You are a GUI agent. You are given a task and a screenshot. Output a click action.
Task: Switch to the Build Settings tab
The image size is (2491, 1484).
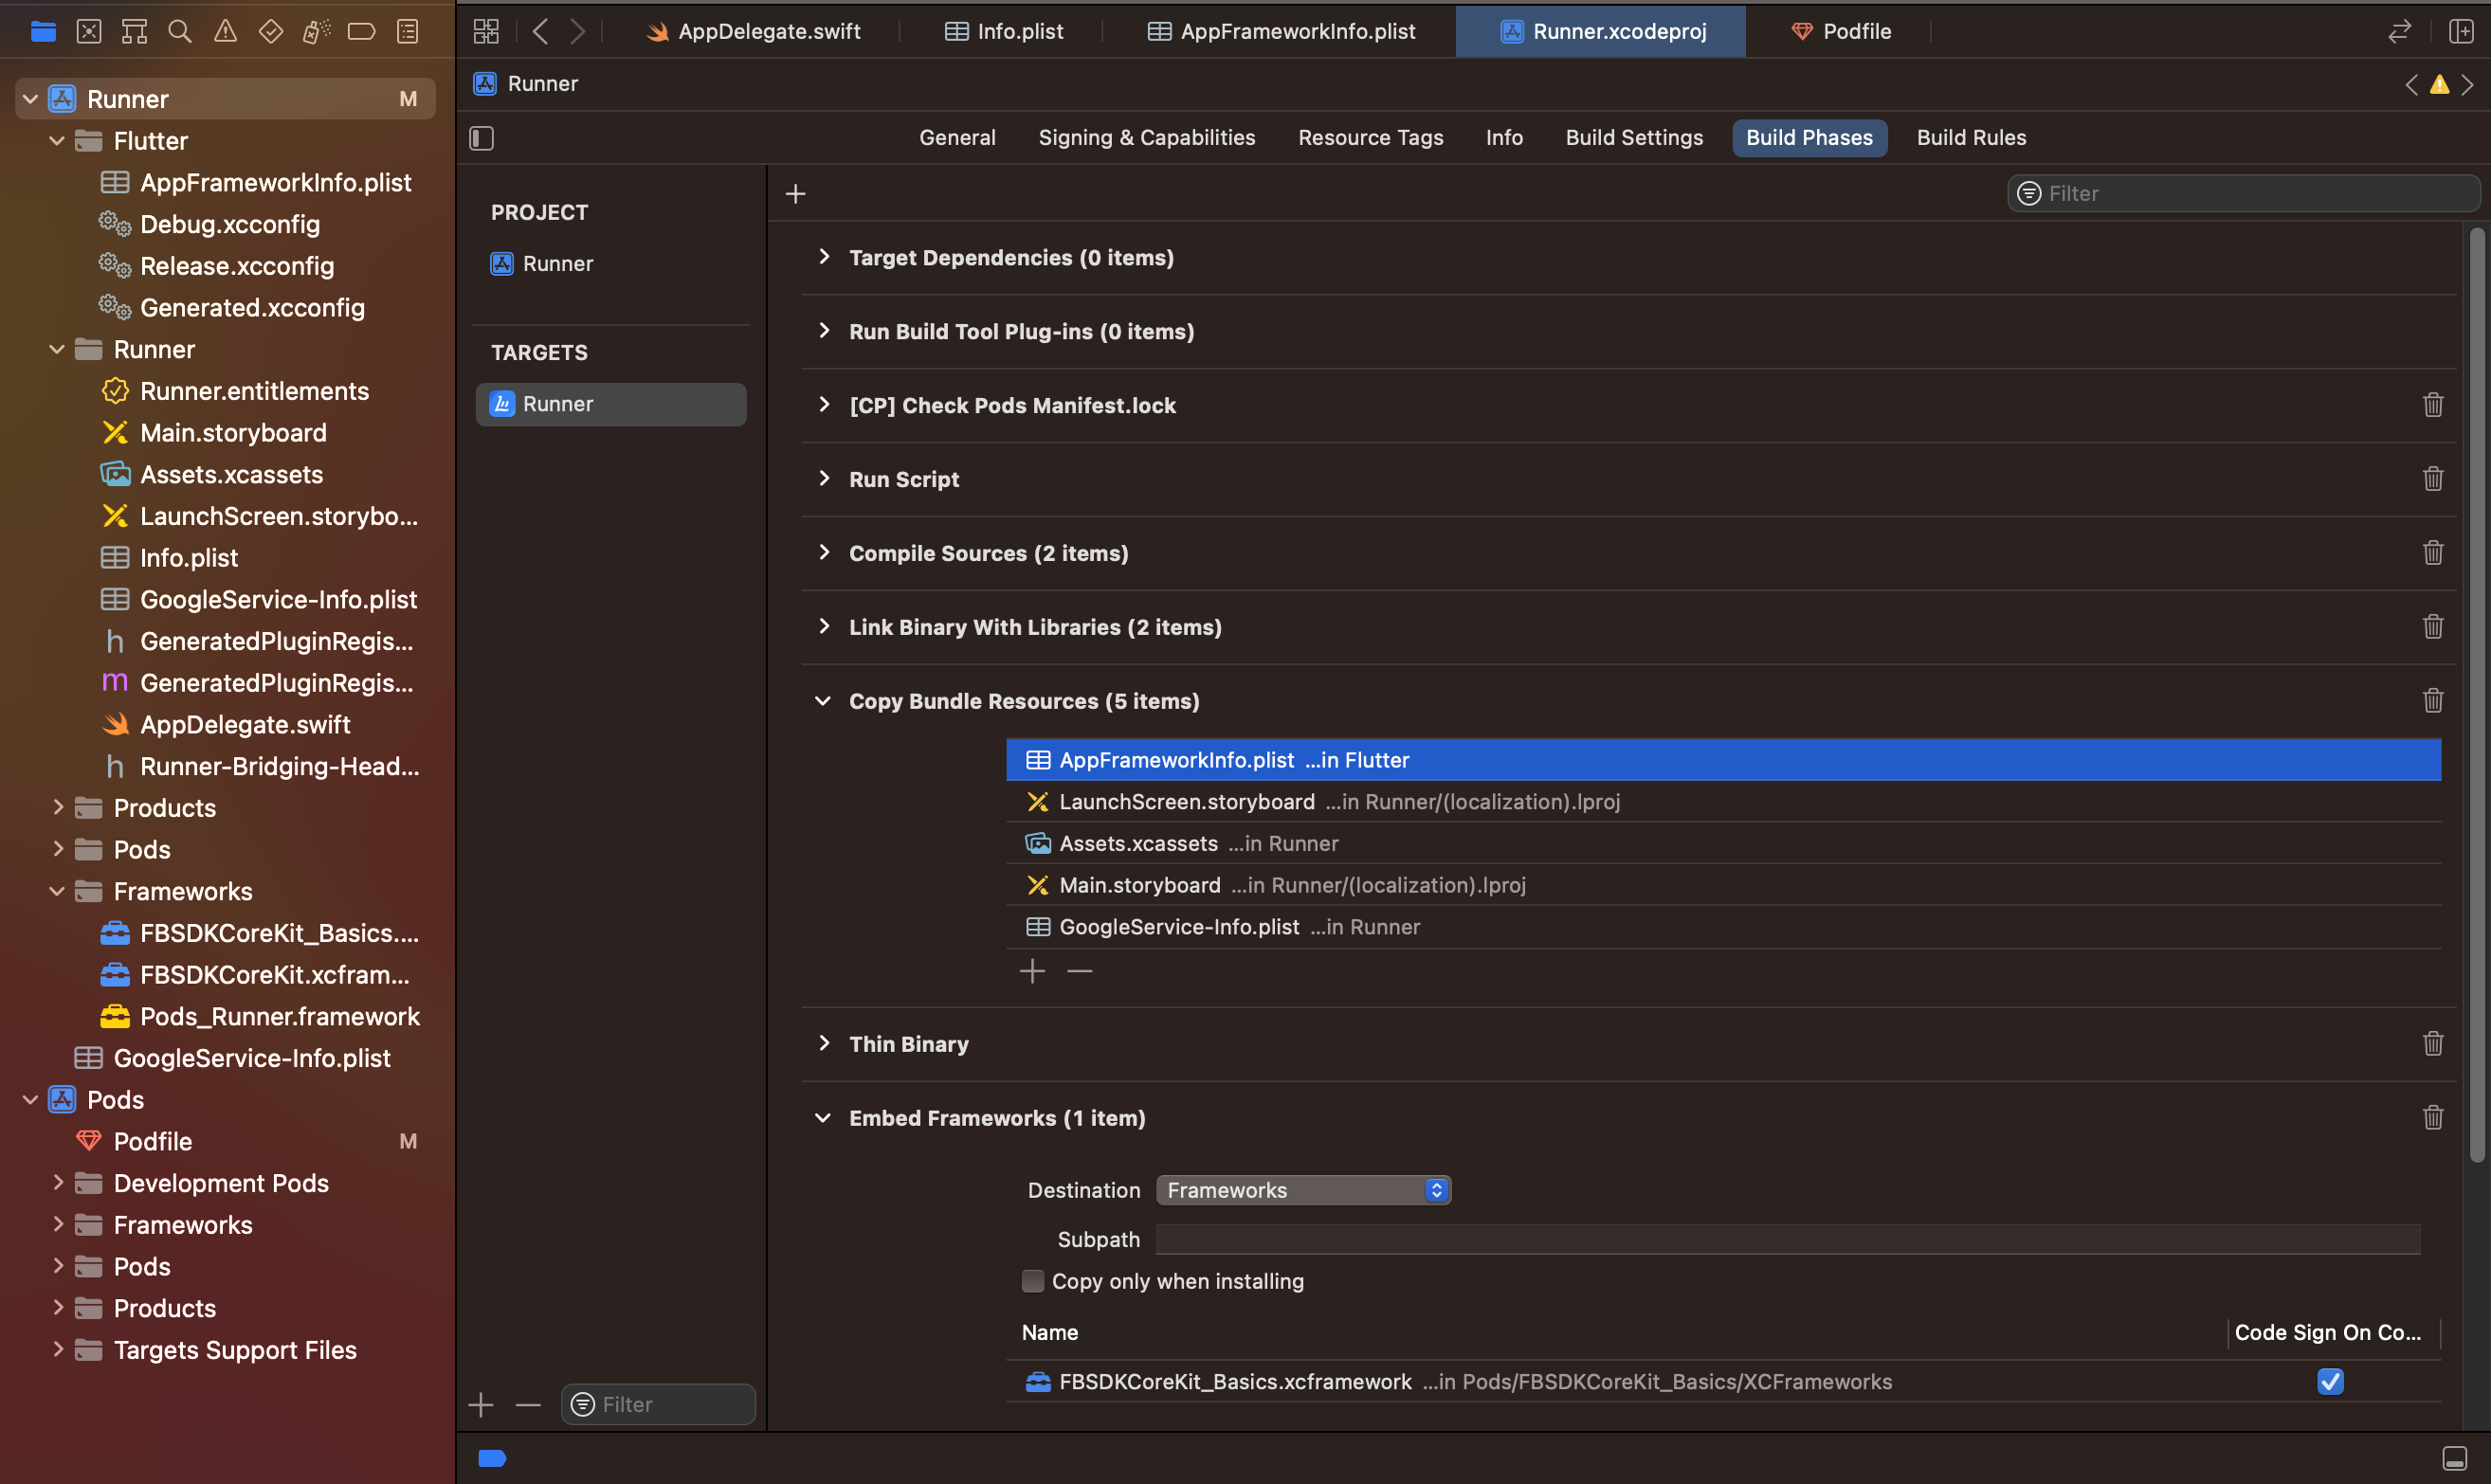tap(1633, 138)
